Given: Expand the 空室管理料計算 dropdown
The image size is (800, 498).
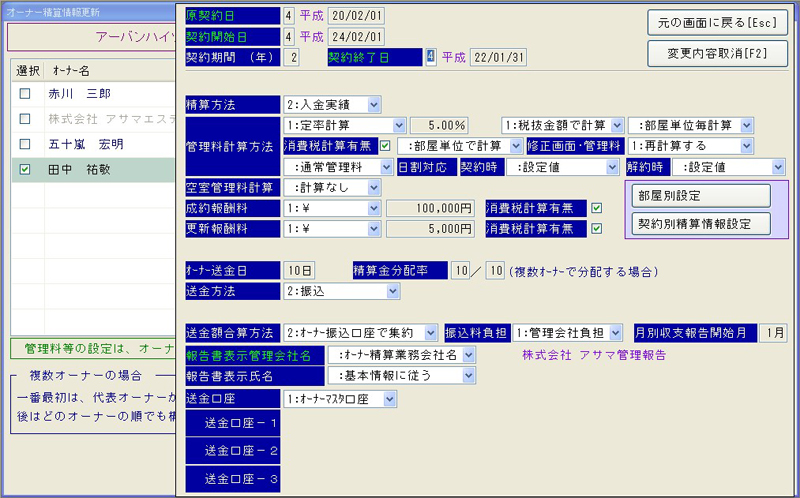Looking at the screenshot, I should coord(373,188).
